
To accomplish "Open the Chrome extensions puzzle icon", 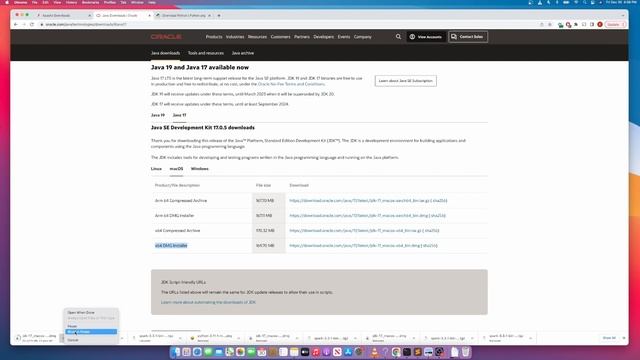I will [576, 24].
